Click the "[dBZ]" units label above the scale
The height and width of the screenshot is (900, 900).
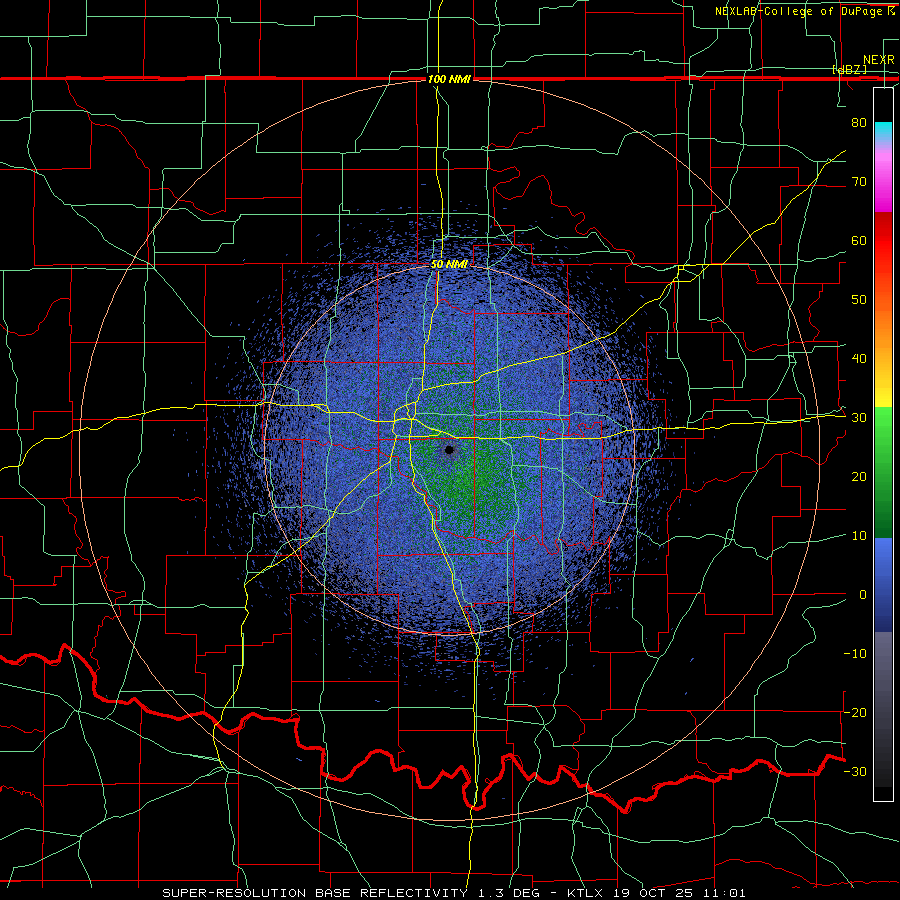[x=849, y=69]
